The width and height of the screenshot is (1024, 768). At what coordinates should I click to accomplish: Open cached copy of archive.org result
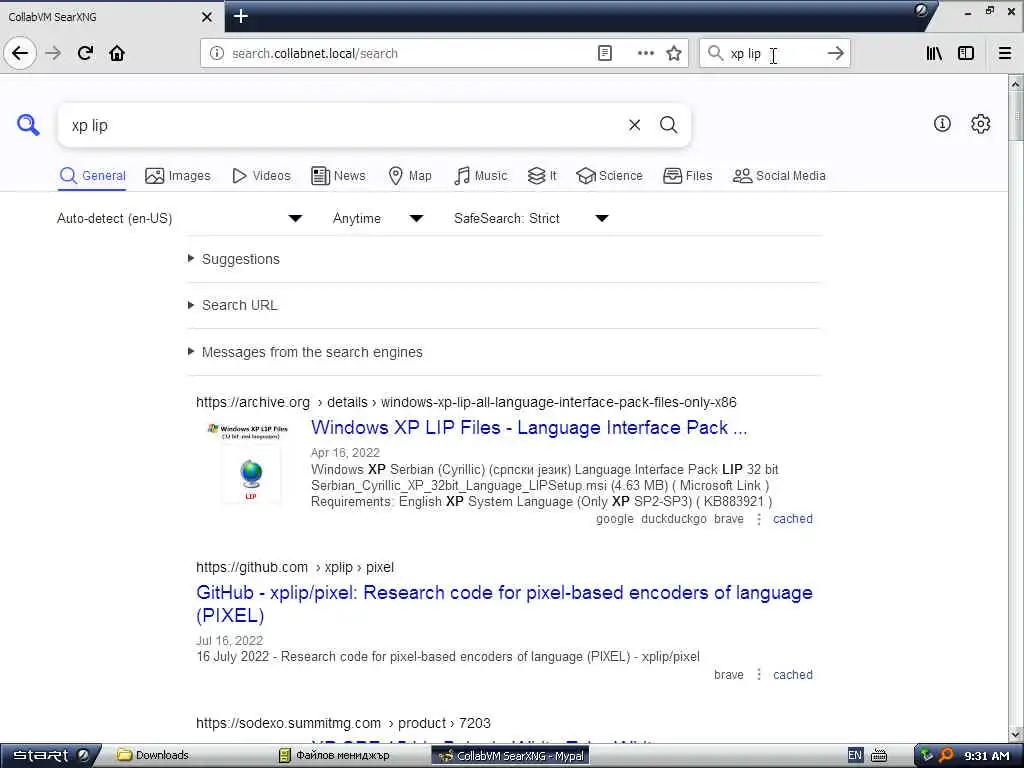tap(793, 519)
